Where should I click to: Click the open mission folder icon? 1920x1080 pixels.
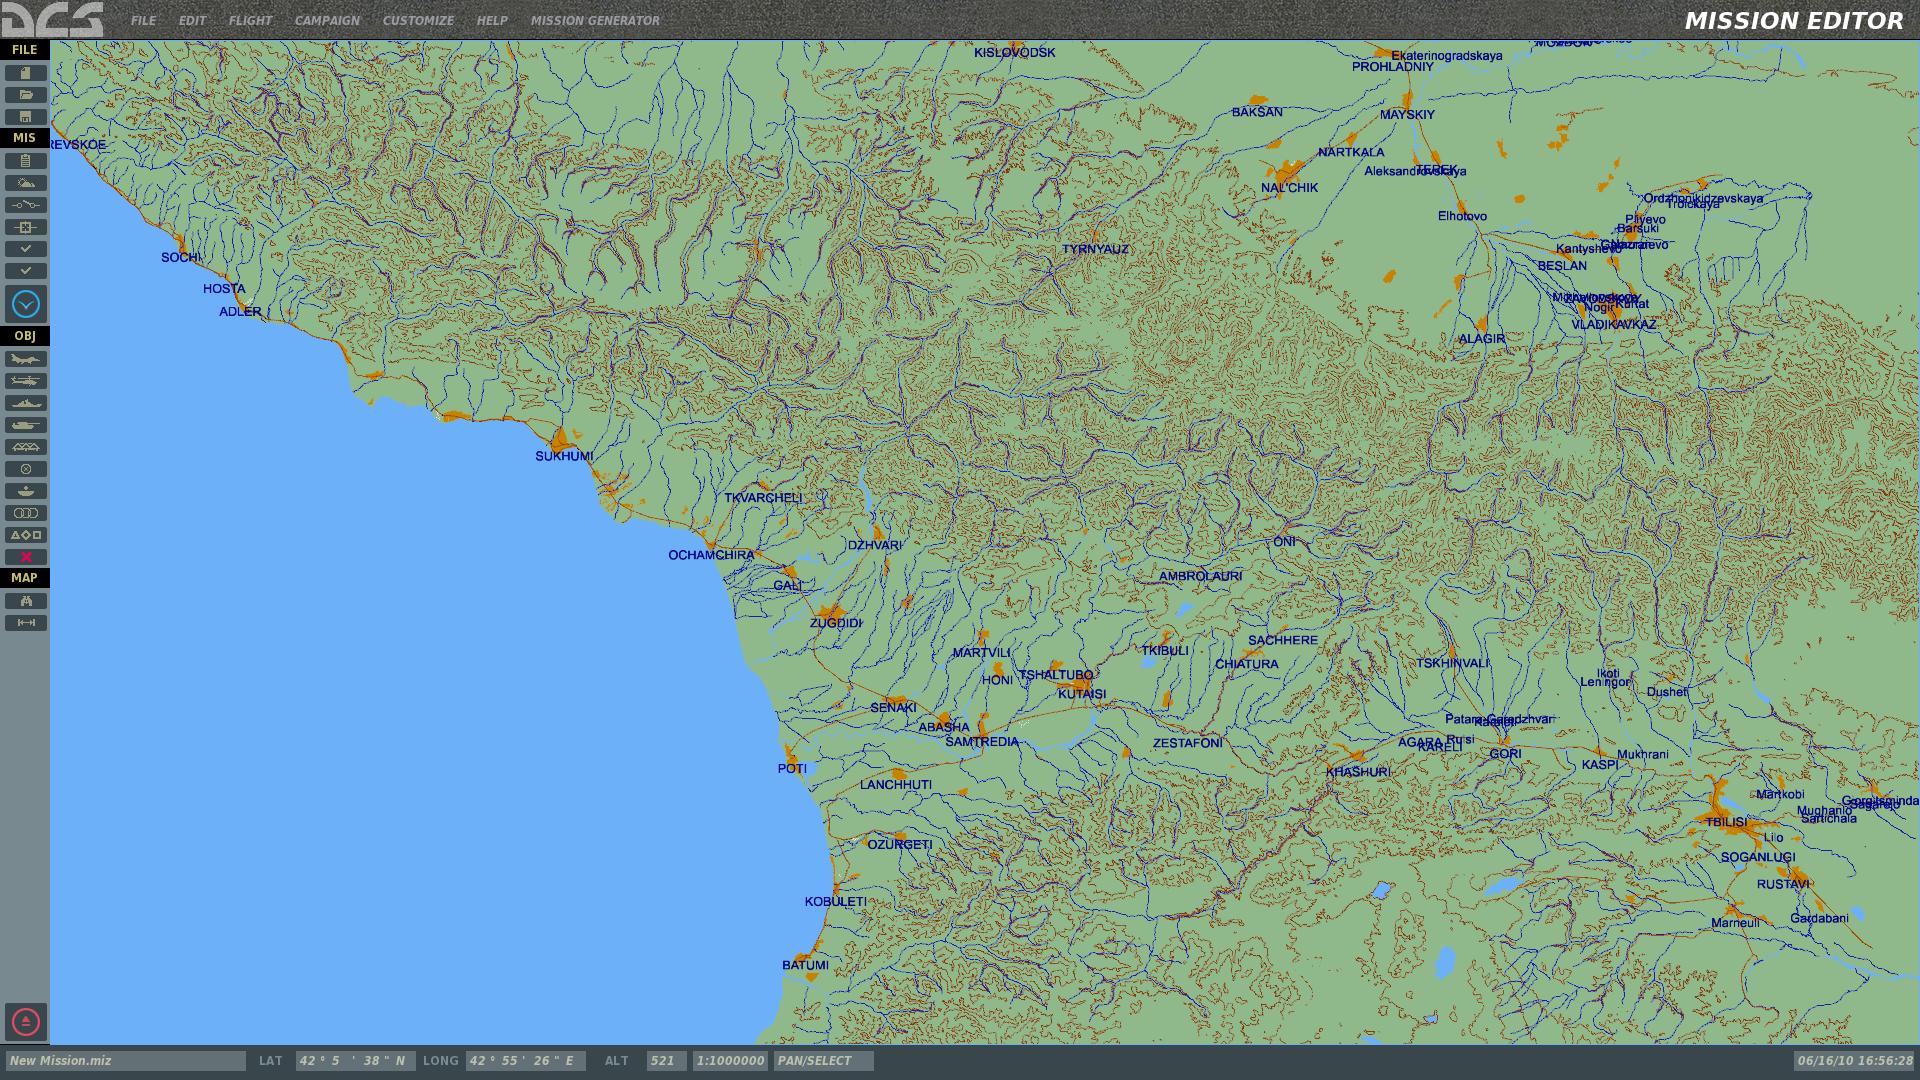tap(26, 95)
